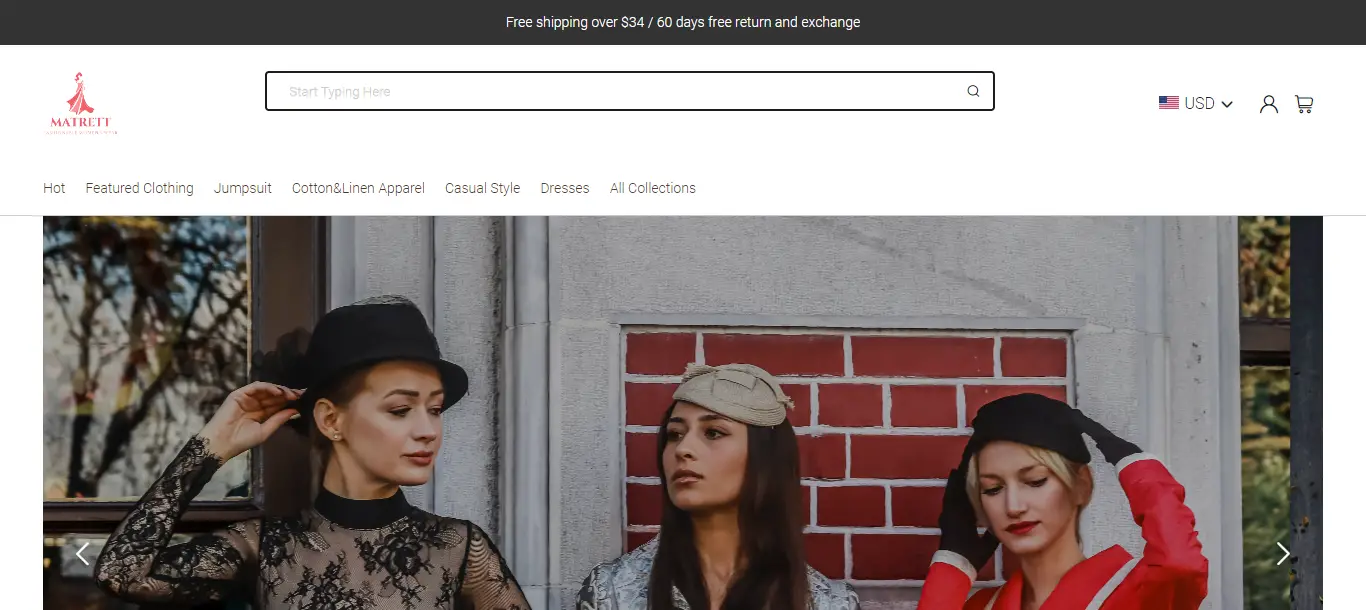Visit the Dresses category

(x=565, y=188)
